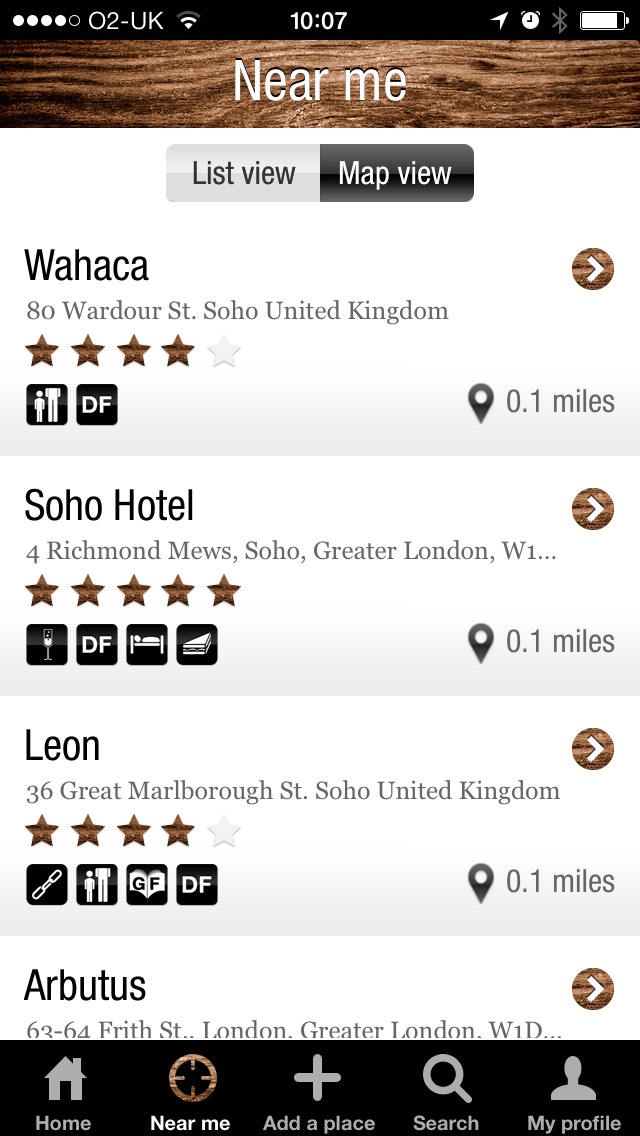Screen dimensions: 640x1136
Task: Tap the champagne glass icon for Soho Hotel
Action: coord(46,644)
